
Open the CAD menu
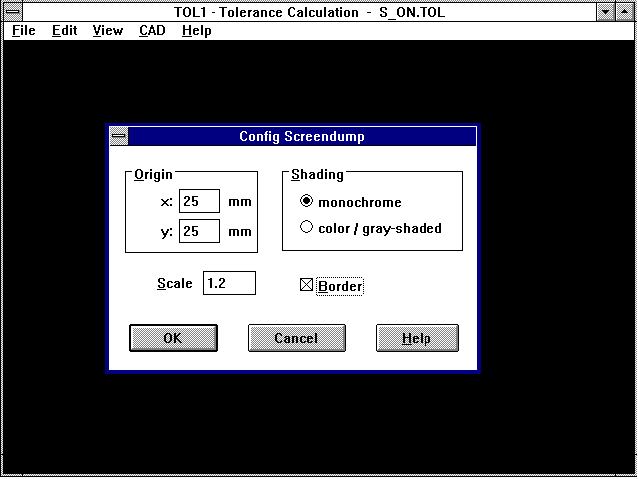click(x=152, y=30)
